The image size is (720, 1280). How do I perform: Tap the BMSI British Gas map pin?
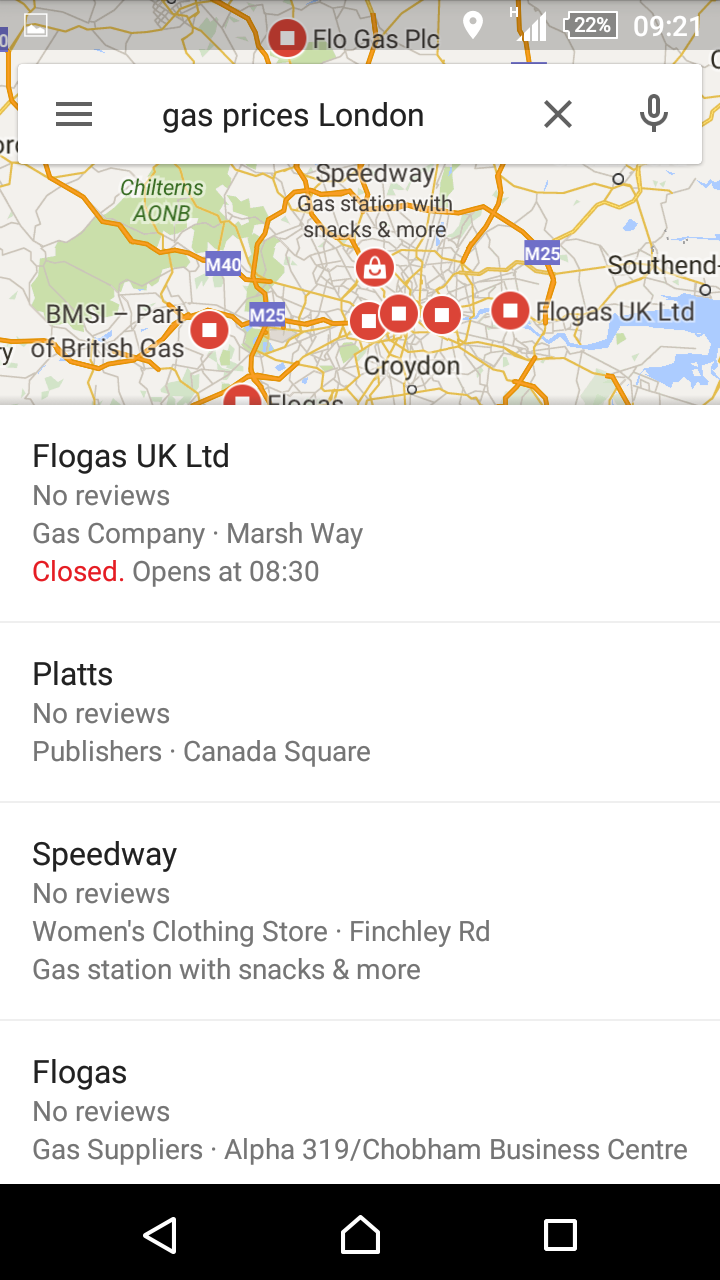(209, 329)
